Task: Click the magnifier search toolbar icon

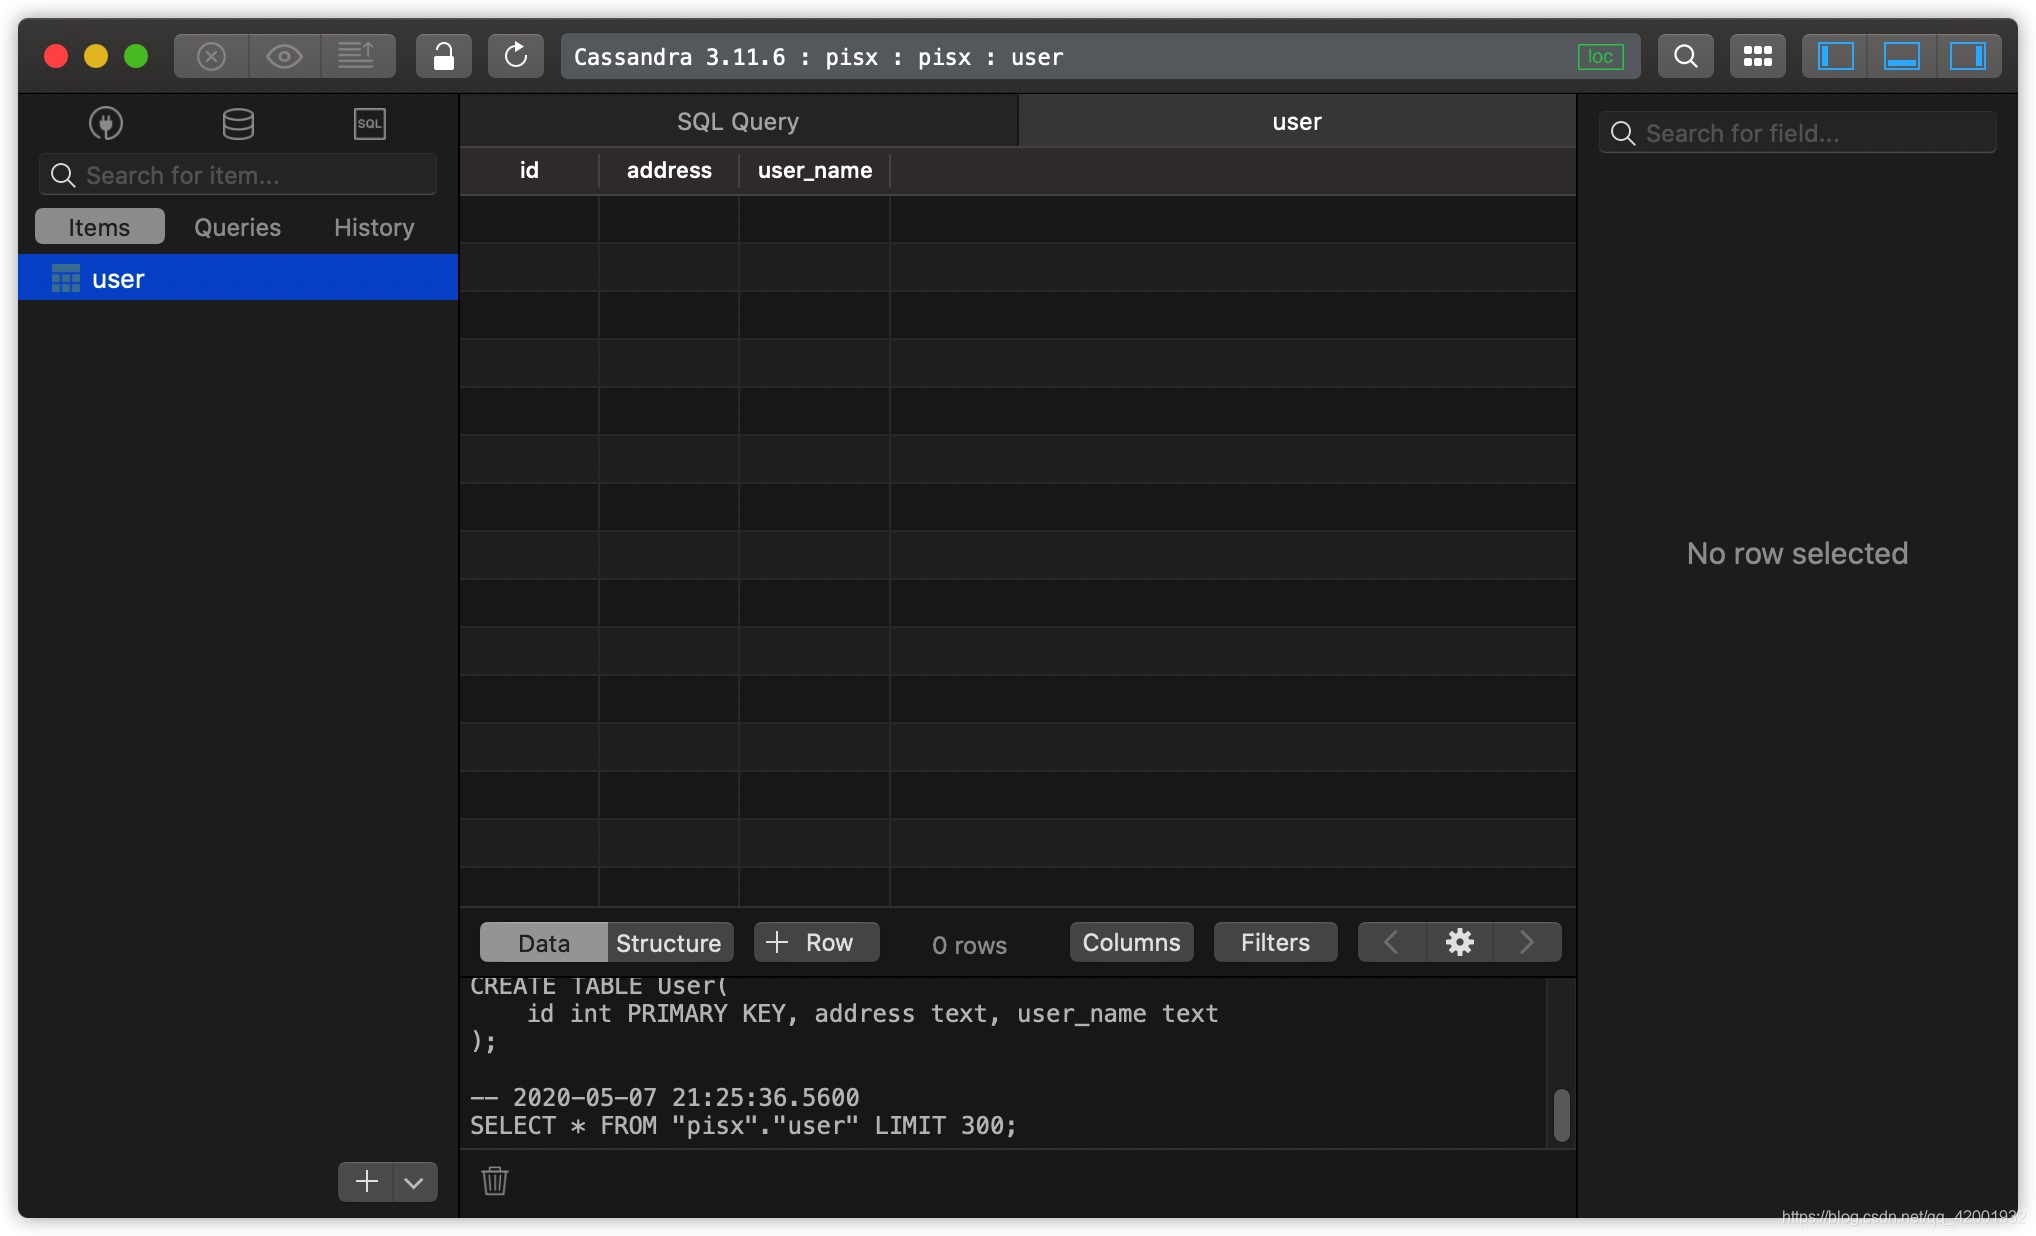Action: (x=1686, y=56)
